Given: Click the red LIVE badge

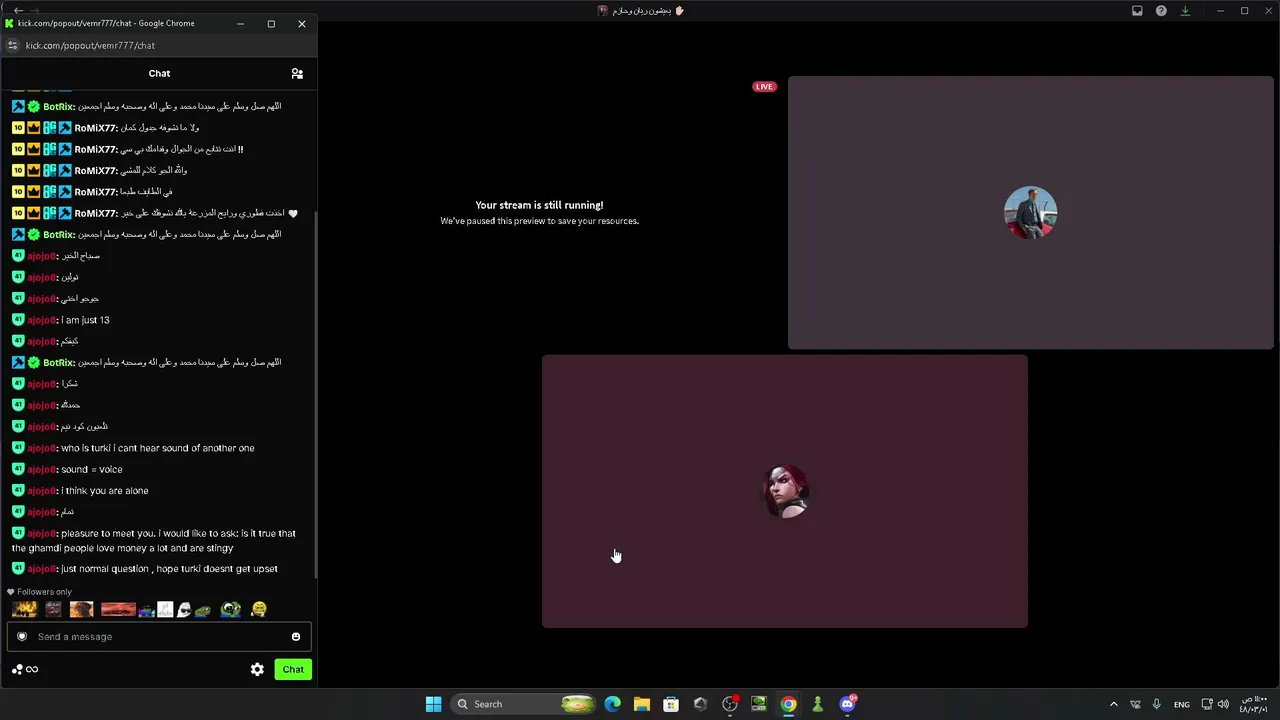Looking at the screenshot, I should [x=764, y=87].
